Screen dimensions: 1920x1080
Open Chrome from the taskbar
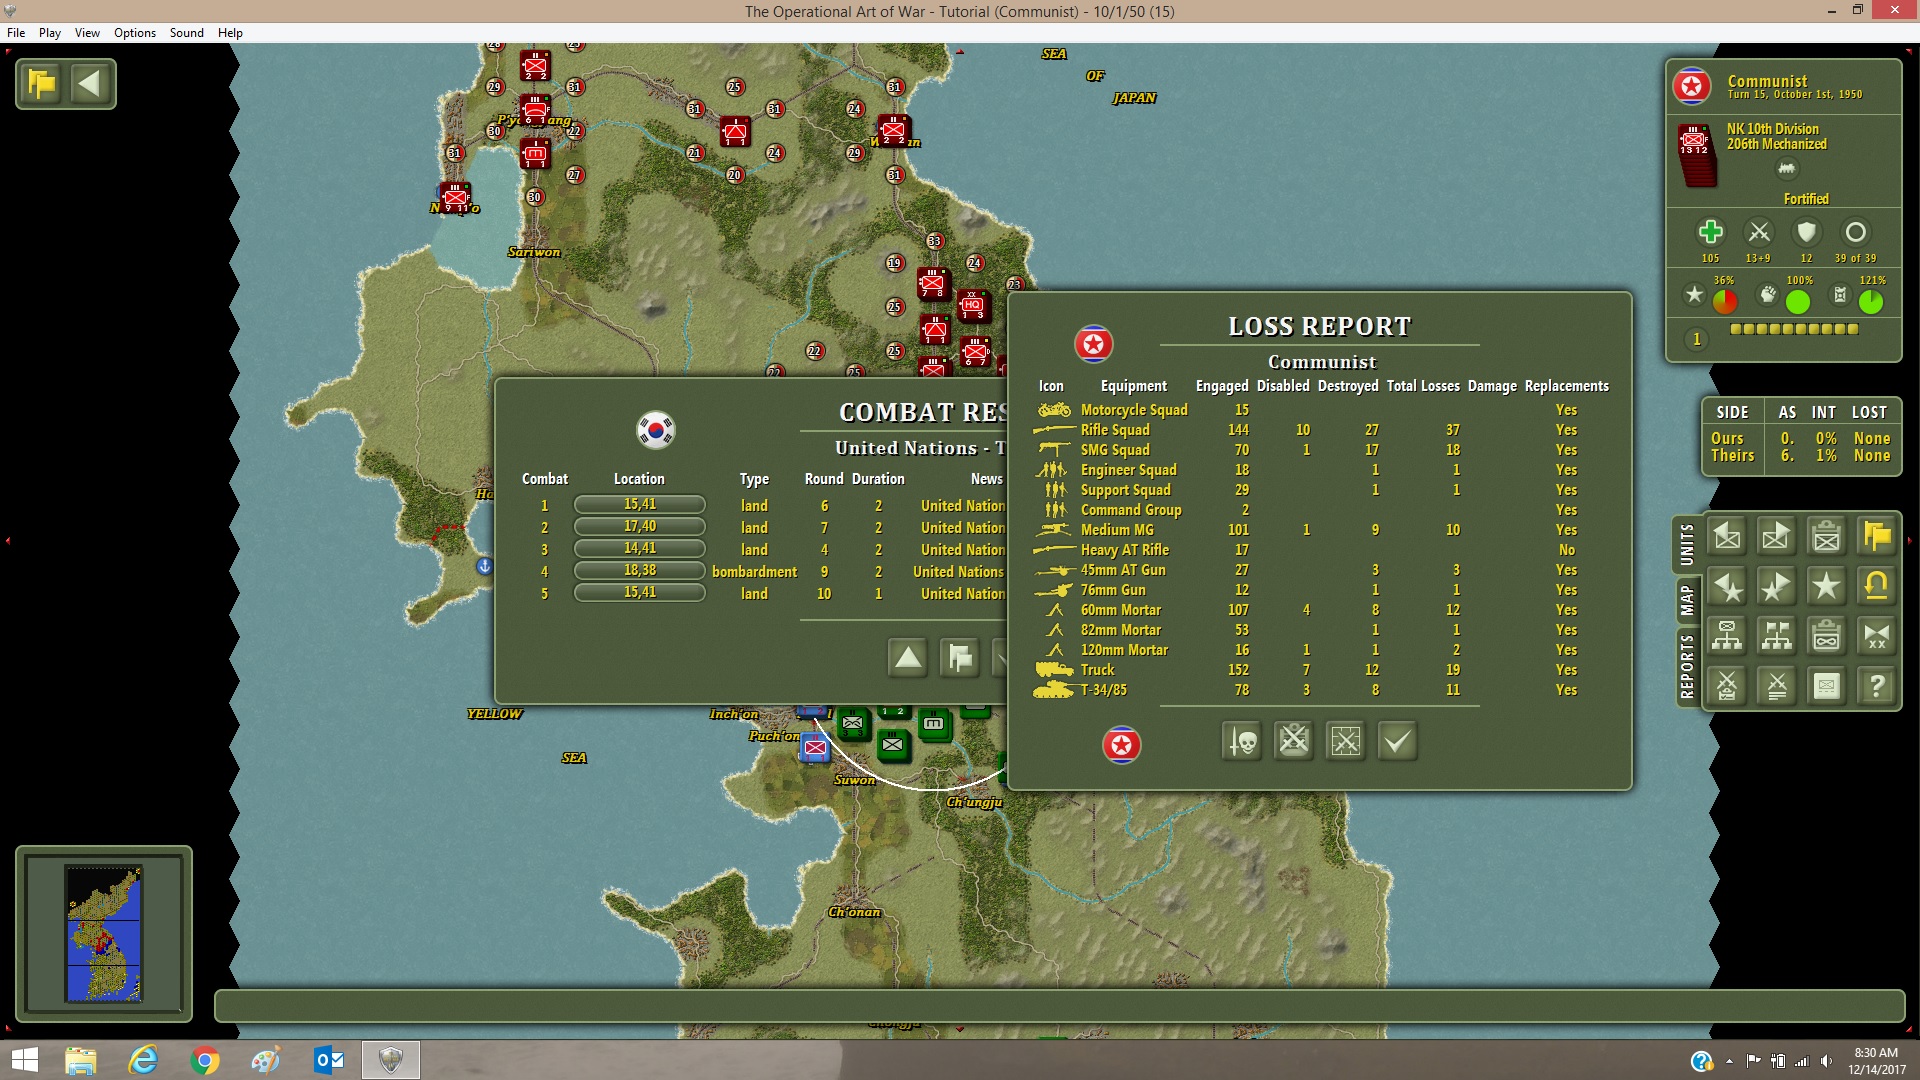coord(204,1060)
